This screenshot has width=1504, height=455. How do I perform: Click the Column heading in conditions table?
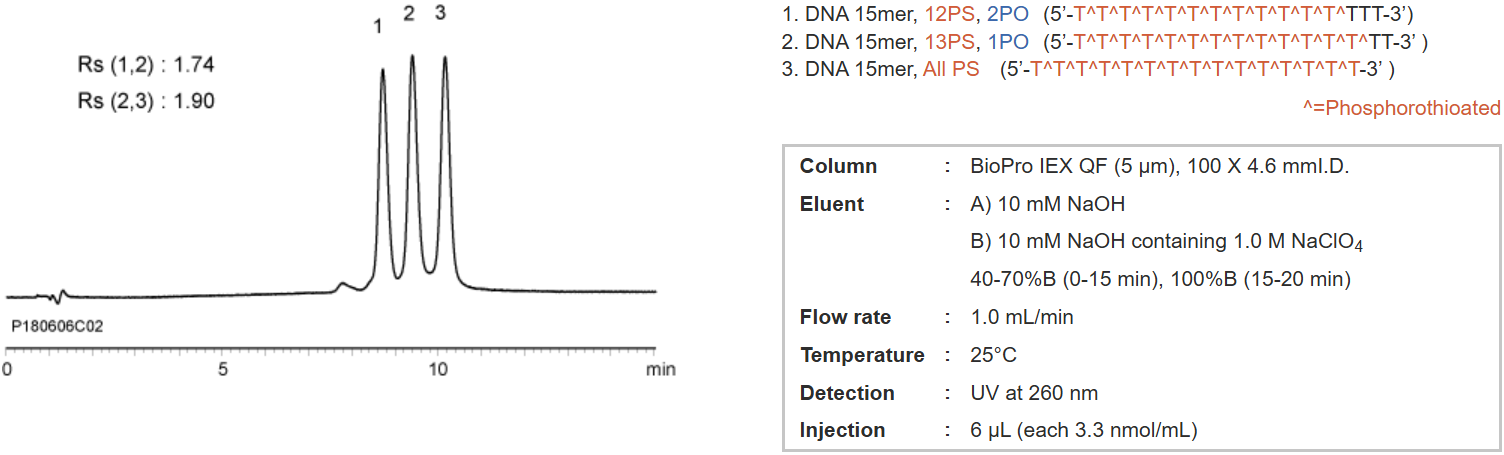pyautogui.click(x=838, y=167)
